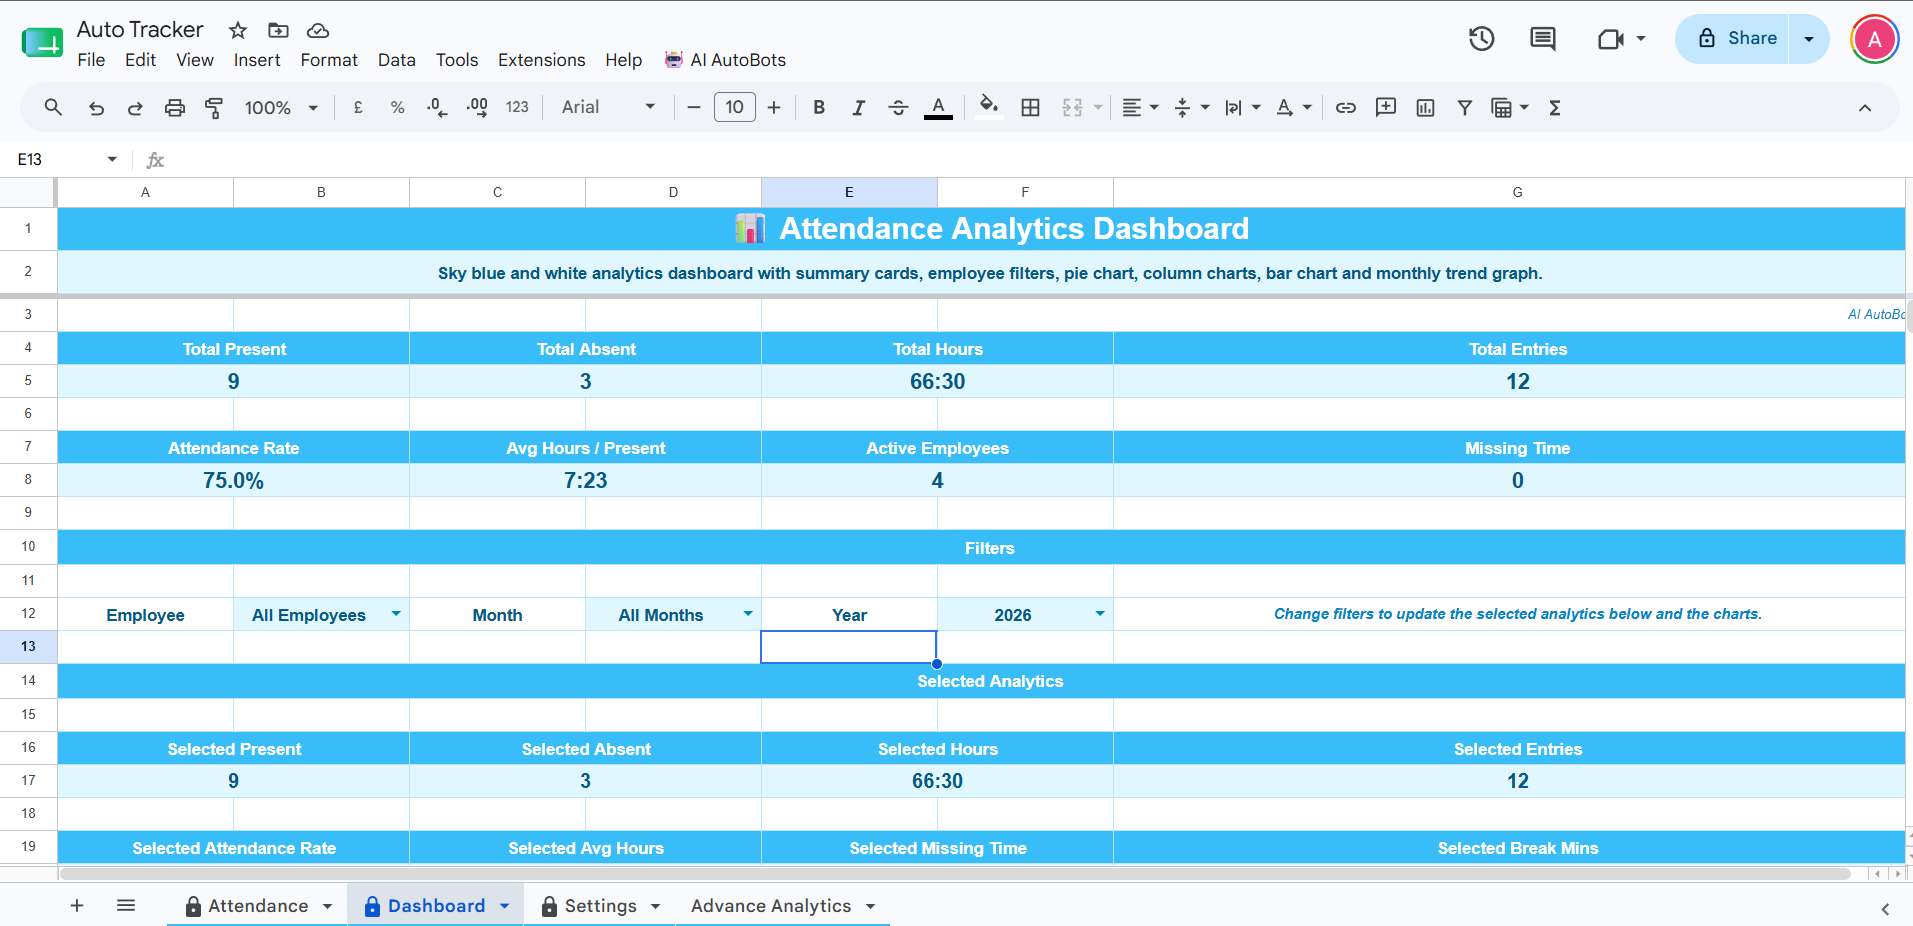Open the Extensions menu

(x=541, y=60)
